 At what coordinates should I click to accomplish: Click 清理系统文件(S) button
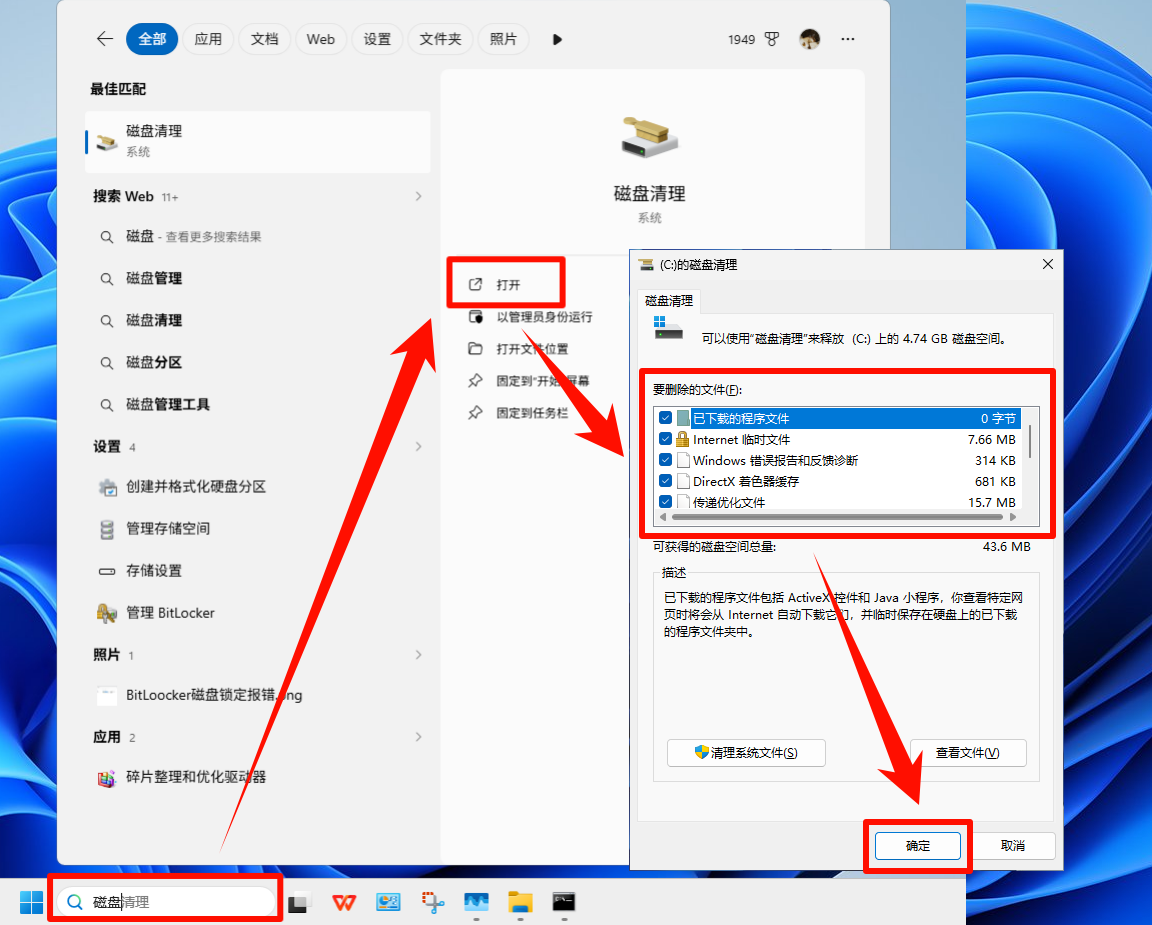click(746, 753)
